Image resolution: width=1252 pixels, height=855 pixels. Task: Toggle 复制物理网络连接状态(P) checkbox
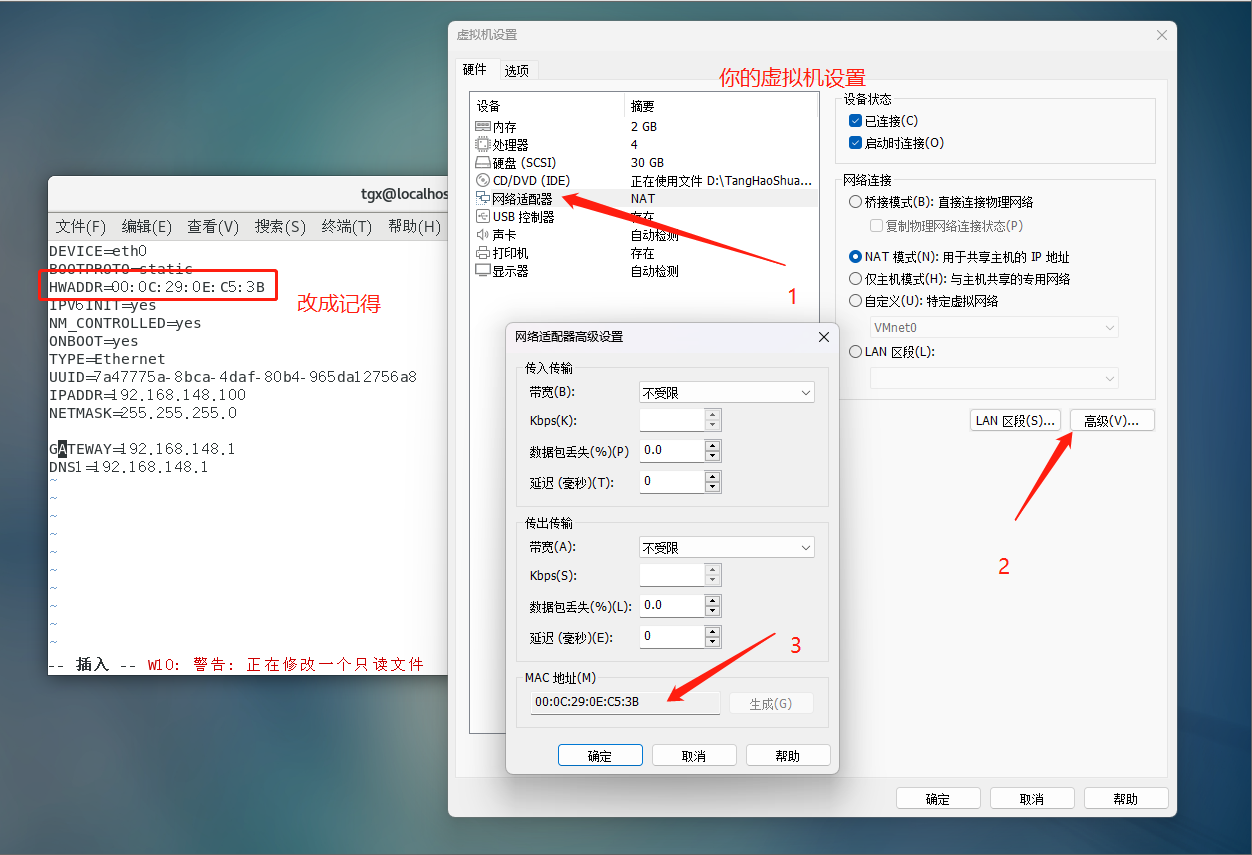coord(877,226)
